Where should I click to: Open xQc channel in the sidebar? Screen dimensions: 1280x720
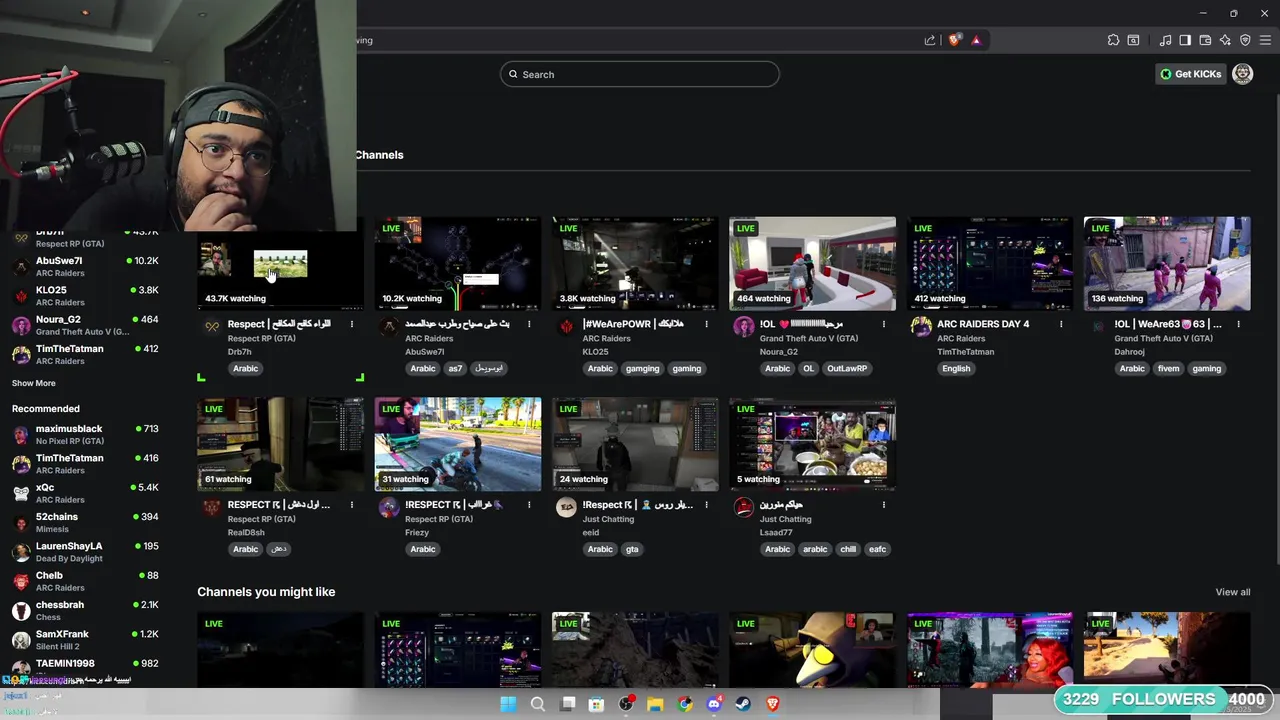click(x=85, y=493)
